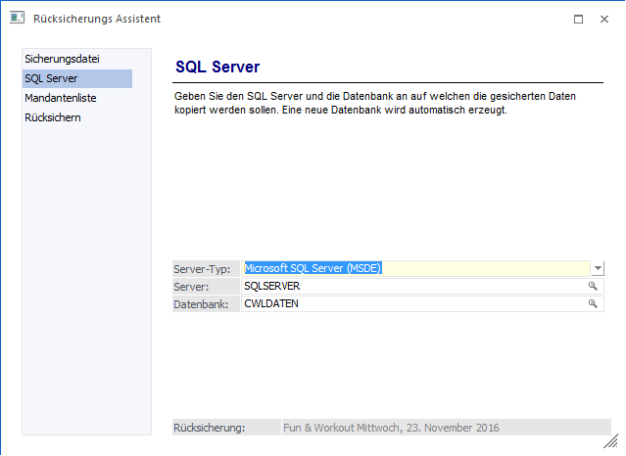
Task: Click the Server-Typ label
Action: point(203,269)
